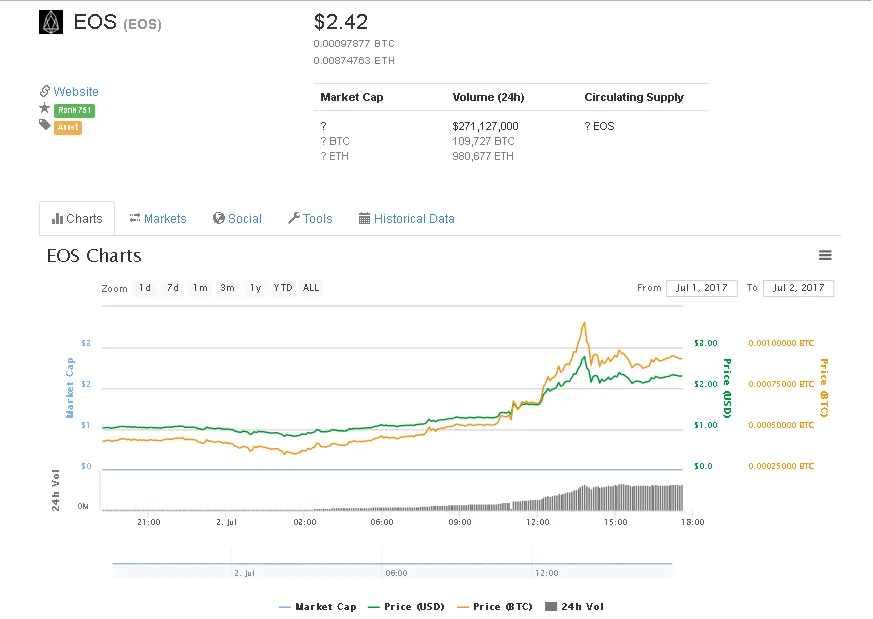873x619 pixels.
Task: Click the 15:00 x-axis label
Action: click(615, 522)
